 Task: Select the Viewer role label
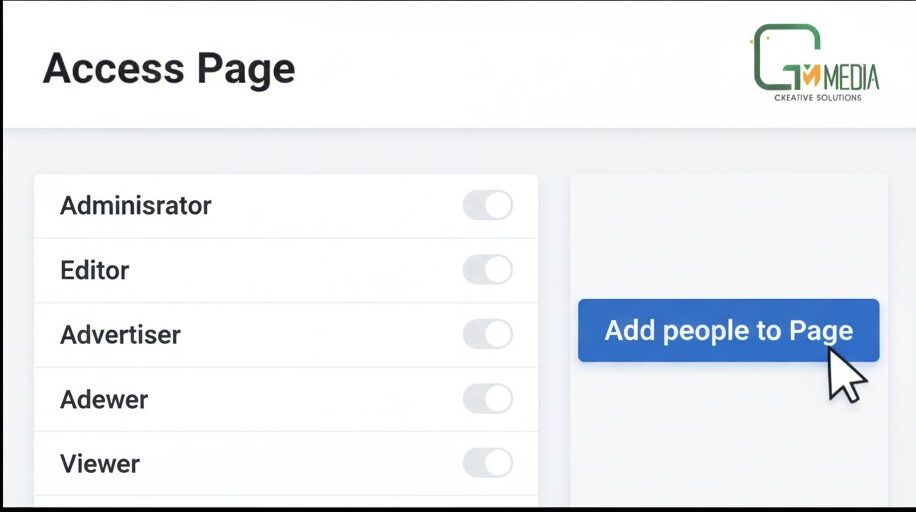pos(100,464)
